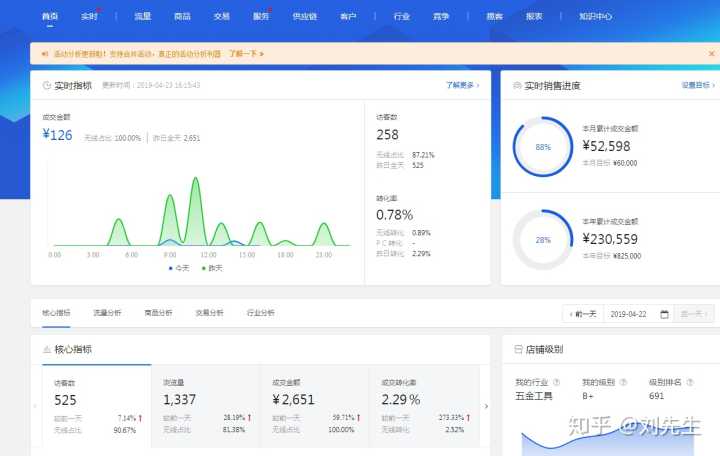Image resolution: width=720 pixels, height=456 pixels.
Task: Click the 了解更多 link in 实时指标
Action: click(462, 86)
